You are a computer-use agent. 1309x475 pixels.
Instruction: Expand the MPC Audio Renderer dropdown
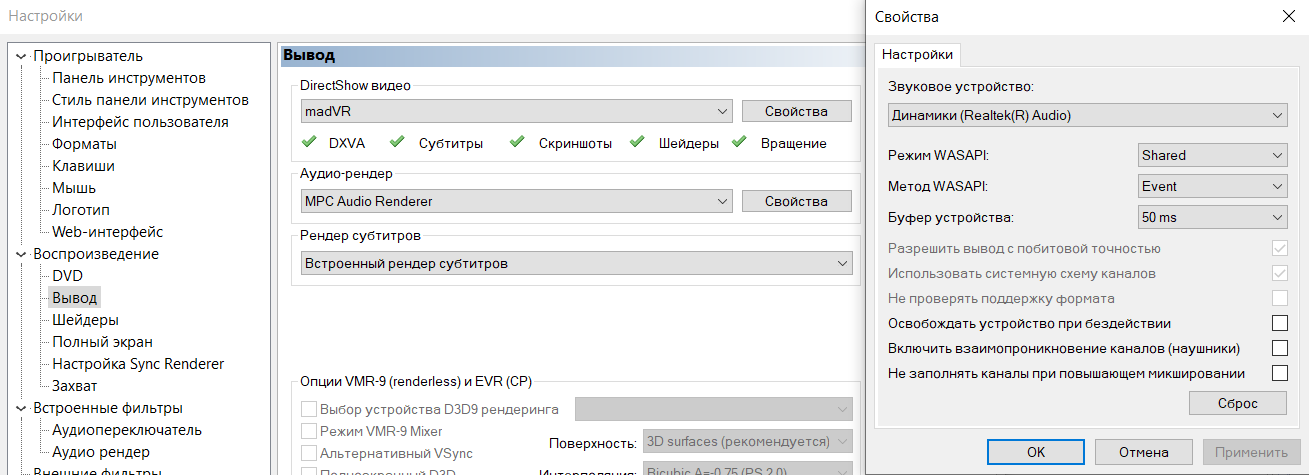pos(517,201)
